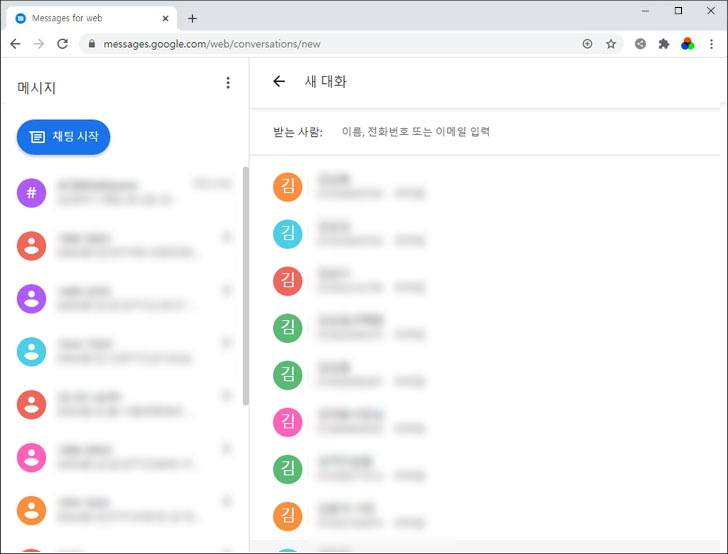This screenshot has width=728, height=554.
Task: Click the browser forward arrow
Action: (39, 44)
